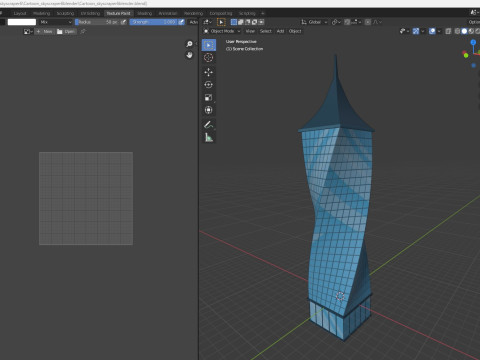Switch to the Shading workspace tab
Image resolution: width=480 pixels, height=360 pixels.
(x=144, y=13)
